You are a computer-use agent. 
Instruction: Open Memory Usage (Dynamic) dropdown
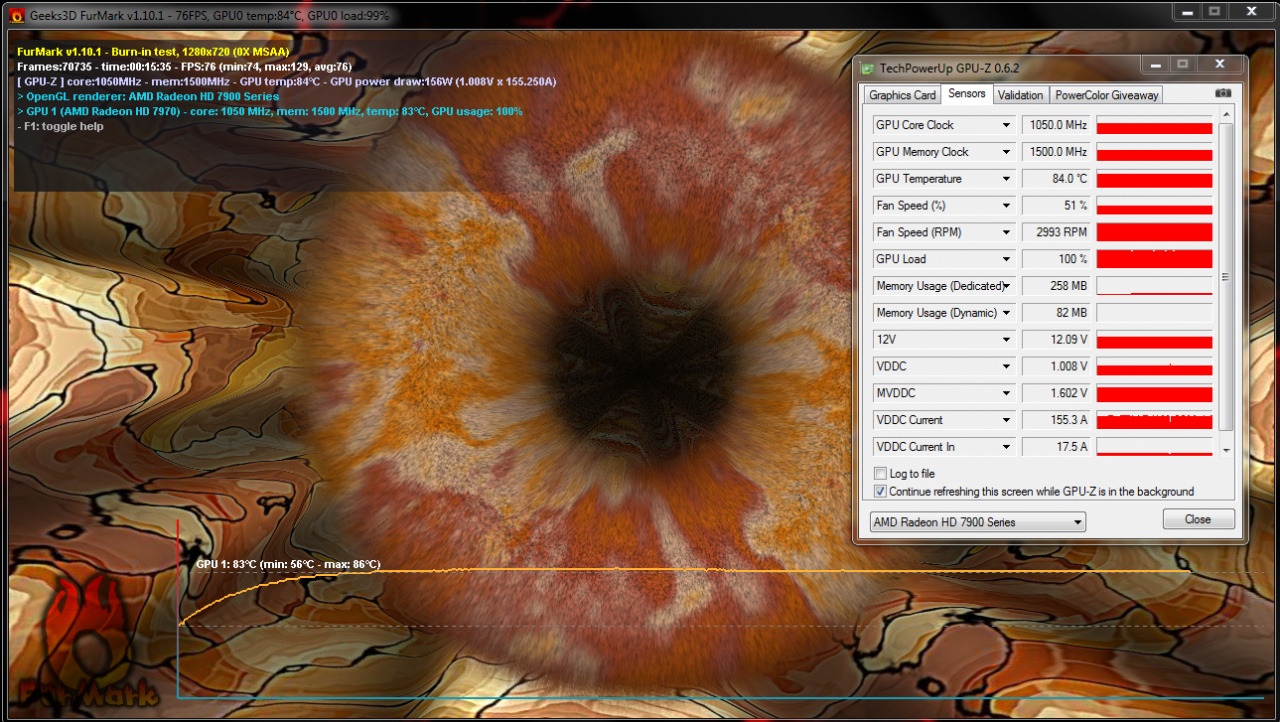tap(1007, 313)
